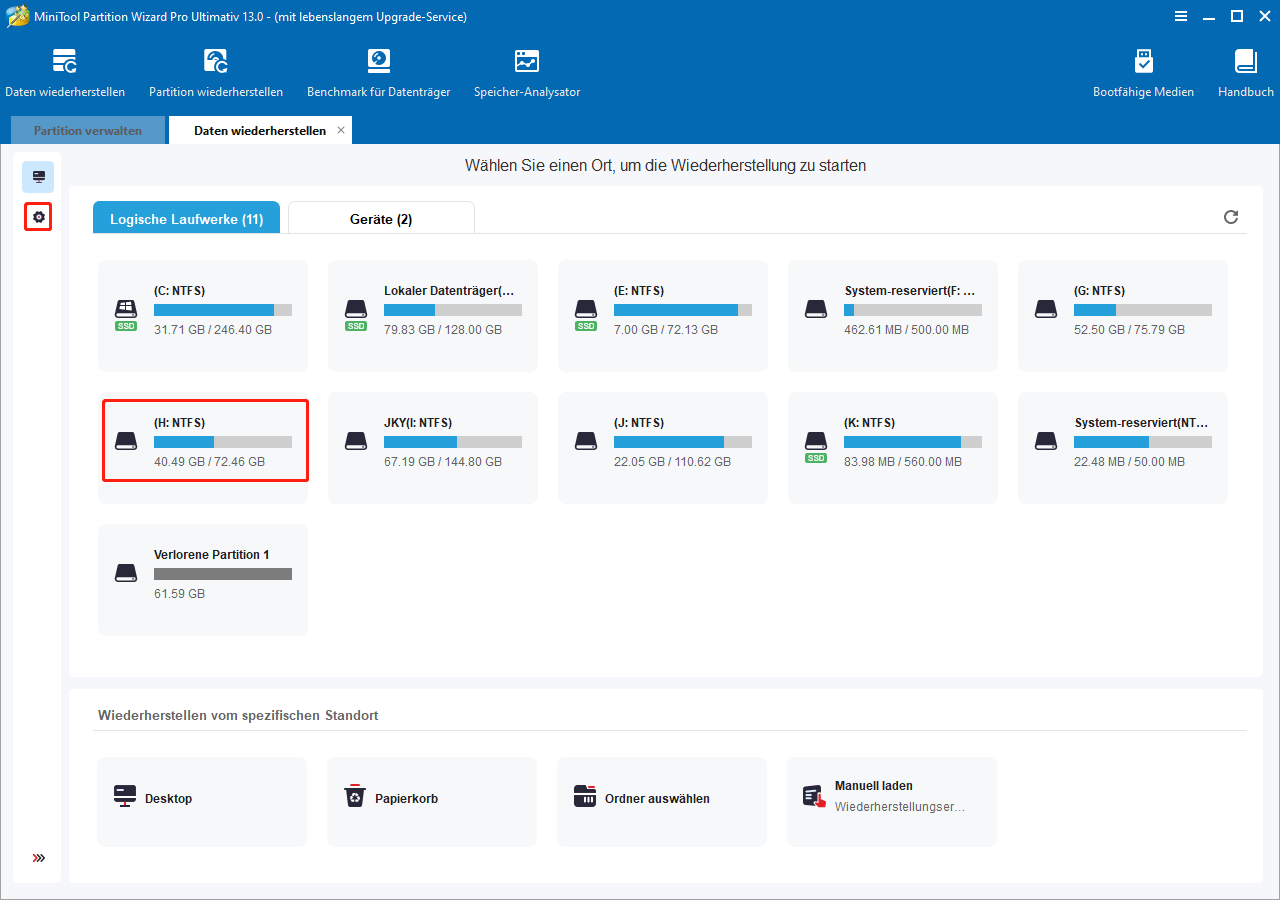Open the Daten wiederherstellen toolbar icon

point(65,70)
